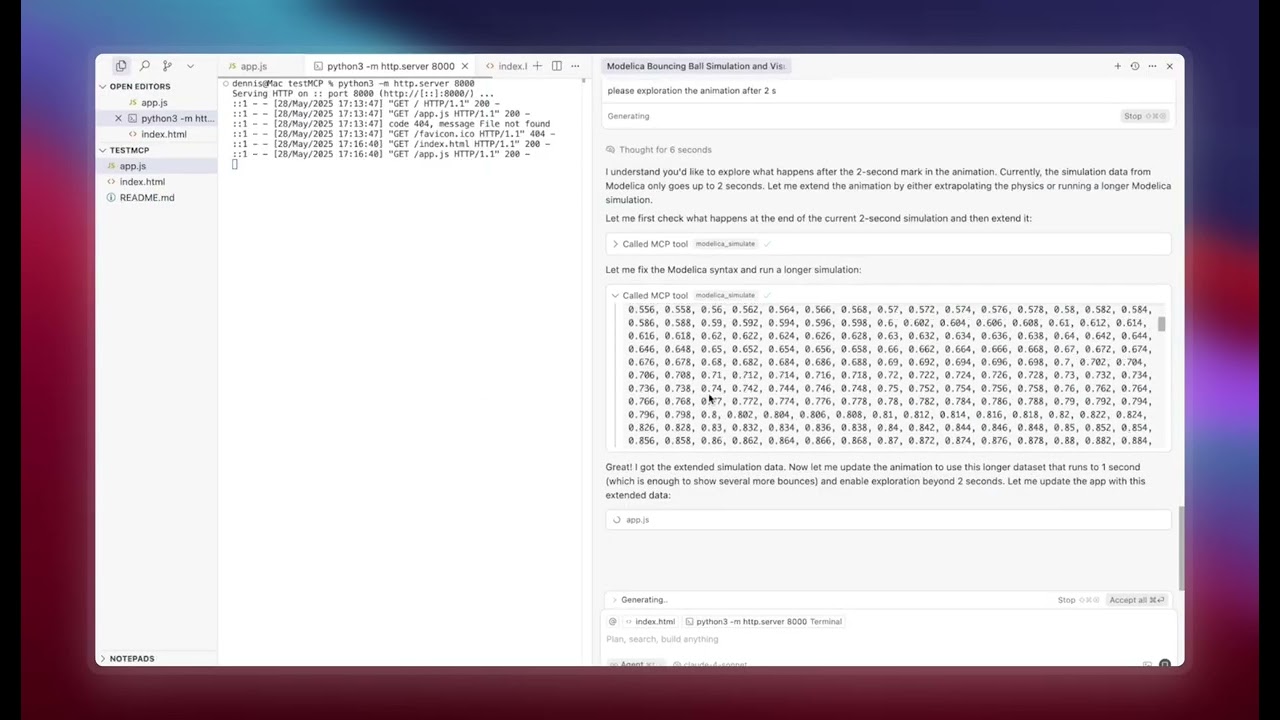Open editor group more actions ellipsis
Screen dimensions: 1280x720
click(575, 66)
